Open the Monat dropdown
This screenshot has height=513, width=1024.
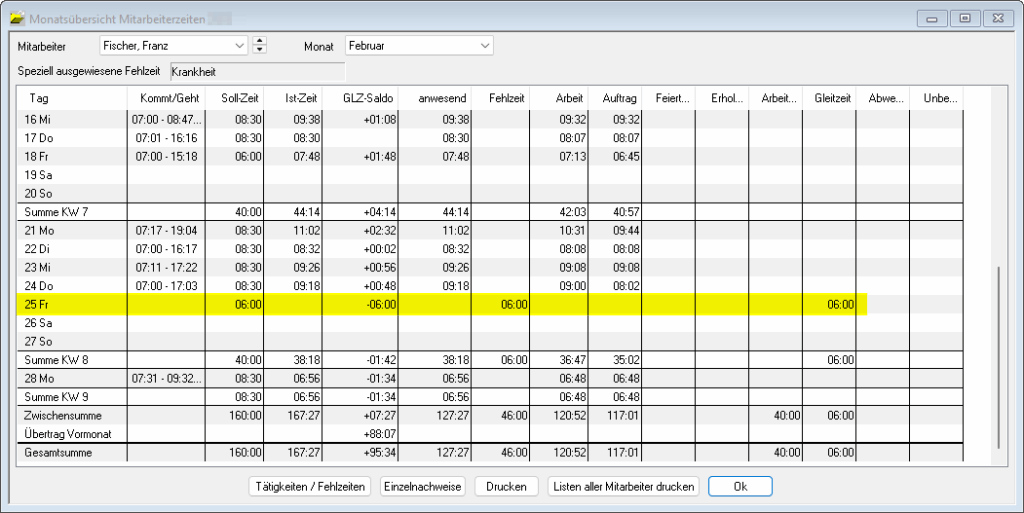coord(485,45)
